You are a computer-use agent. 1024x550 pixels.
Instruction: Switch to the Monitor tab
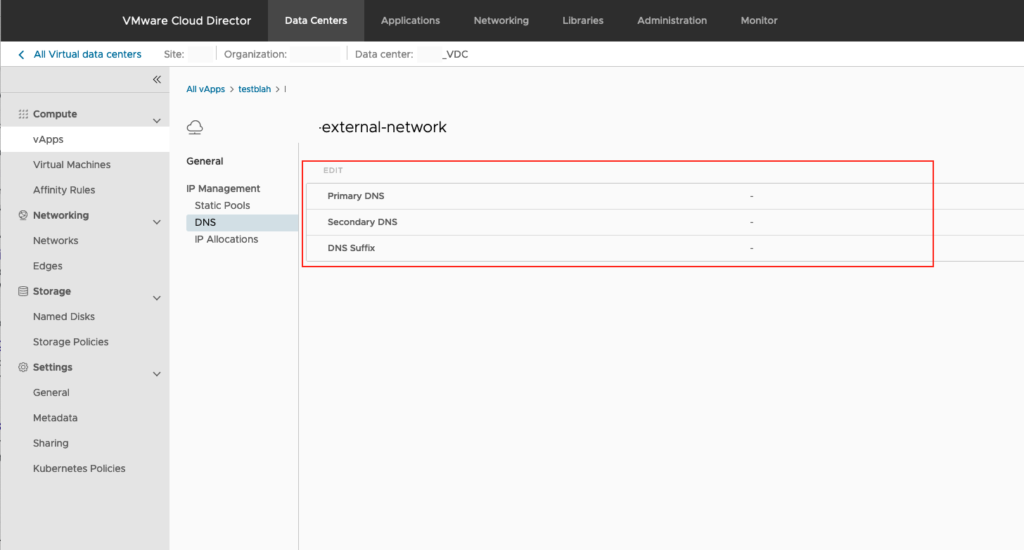coord(759,21)
